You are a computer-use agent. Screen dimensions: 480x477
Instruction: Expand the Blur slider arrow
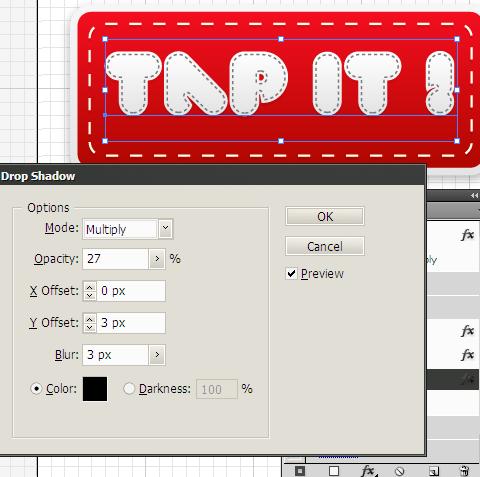point(157,355)
